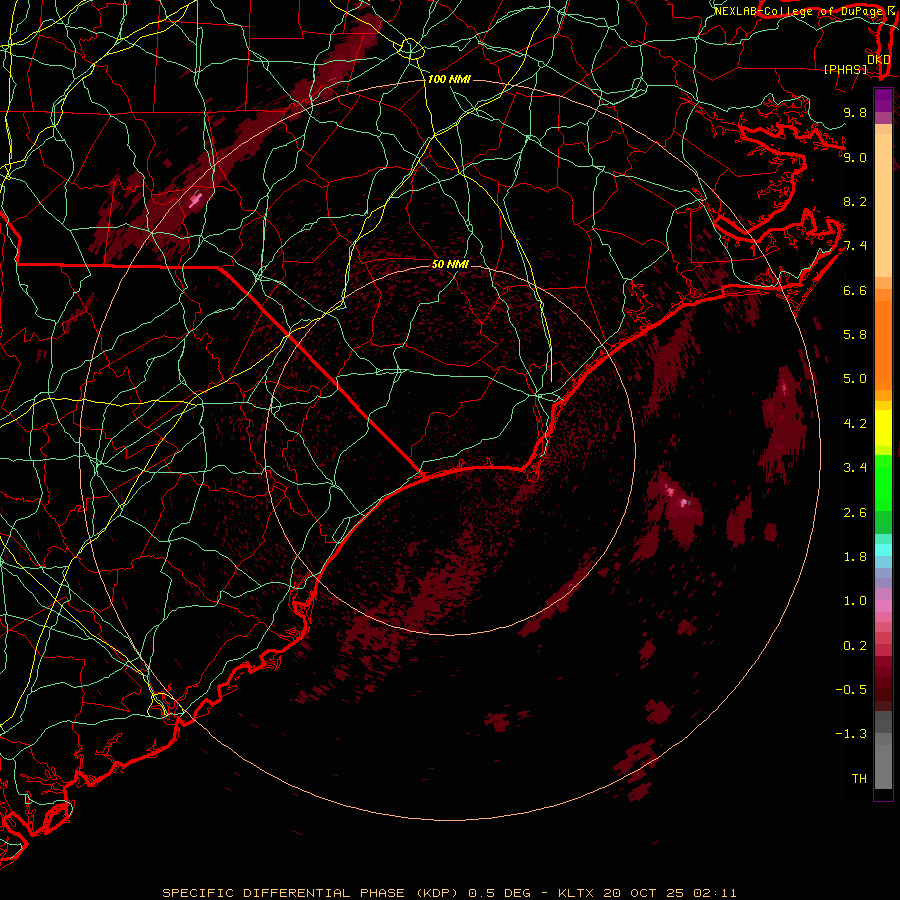Click the 5.8 value on the color scale

pyautogui.click(x=855, y=335)
